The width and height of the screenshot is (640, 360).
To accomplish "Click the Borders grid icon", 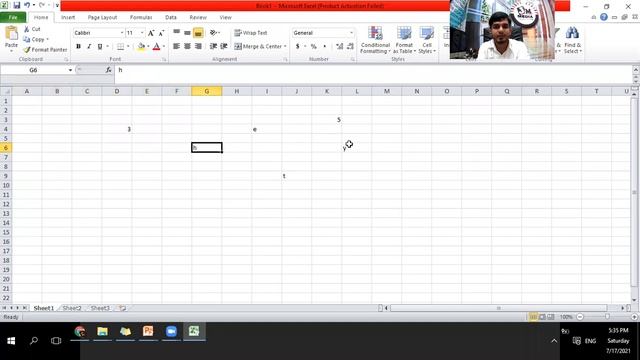I will pyautogui.click(x=120, y=47).
